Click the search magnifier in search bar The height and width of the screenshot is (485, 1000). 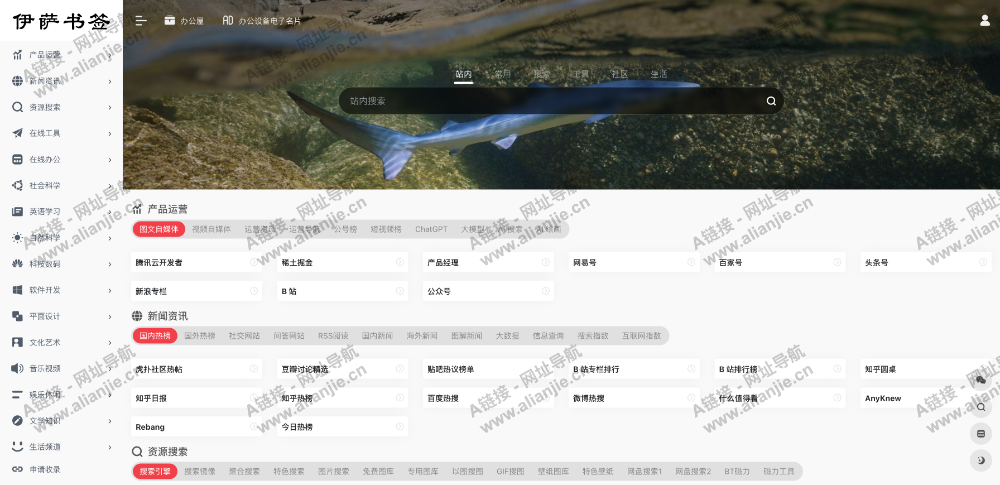(771, 101)
